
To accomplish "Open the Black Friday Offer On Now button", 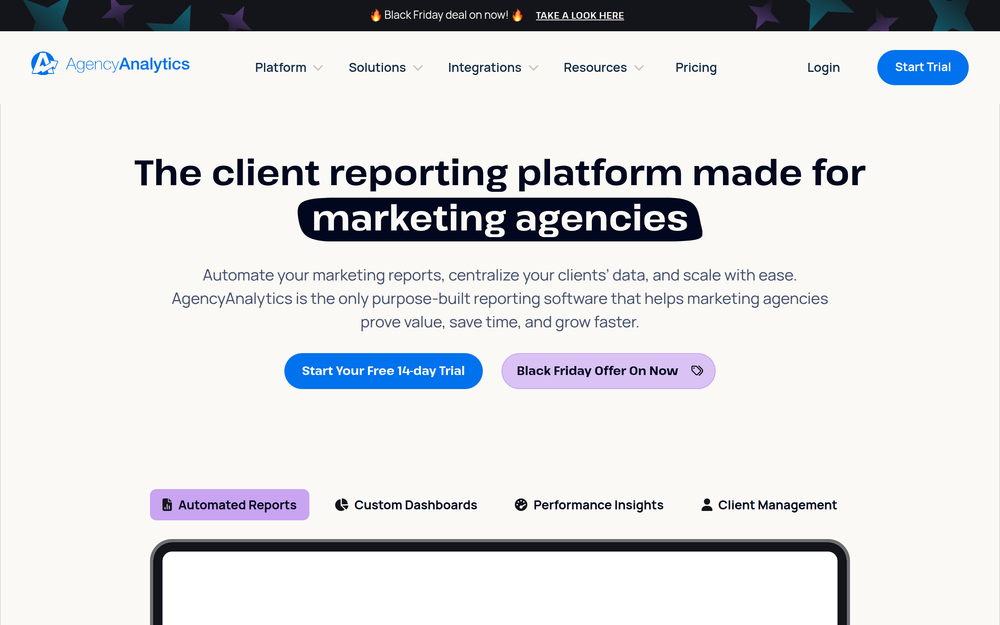I will click(608, 371).
